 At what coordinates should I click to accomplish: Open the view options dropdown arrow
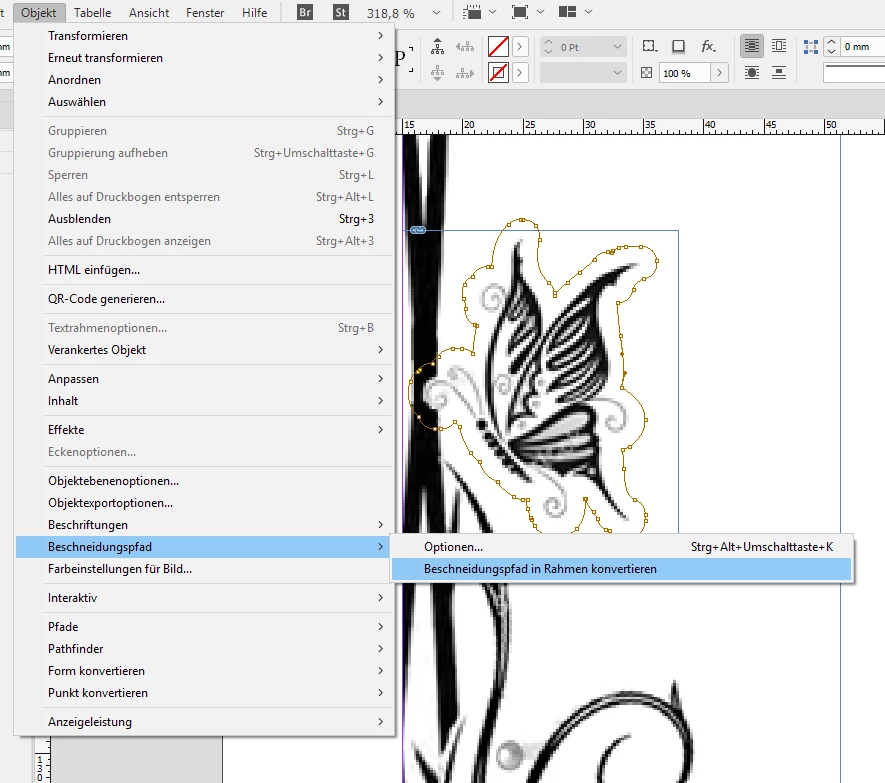pyautogui.click(x=492, y=12)
